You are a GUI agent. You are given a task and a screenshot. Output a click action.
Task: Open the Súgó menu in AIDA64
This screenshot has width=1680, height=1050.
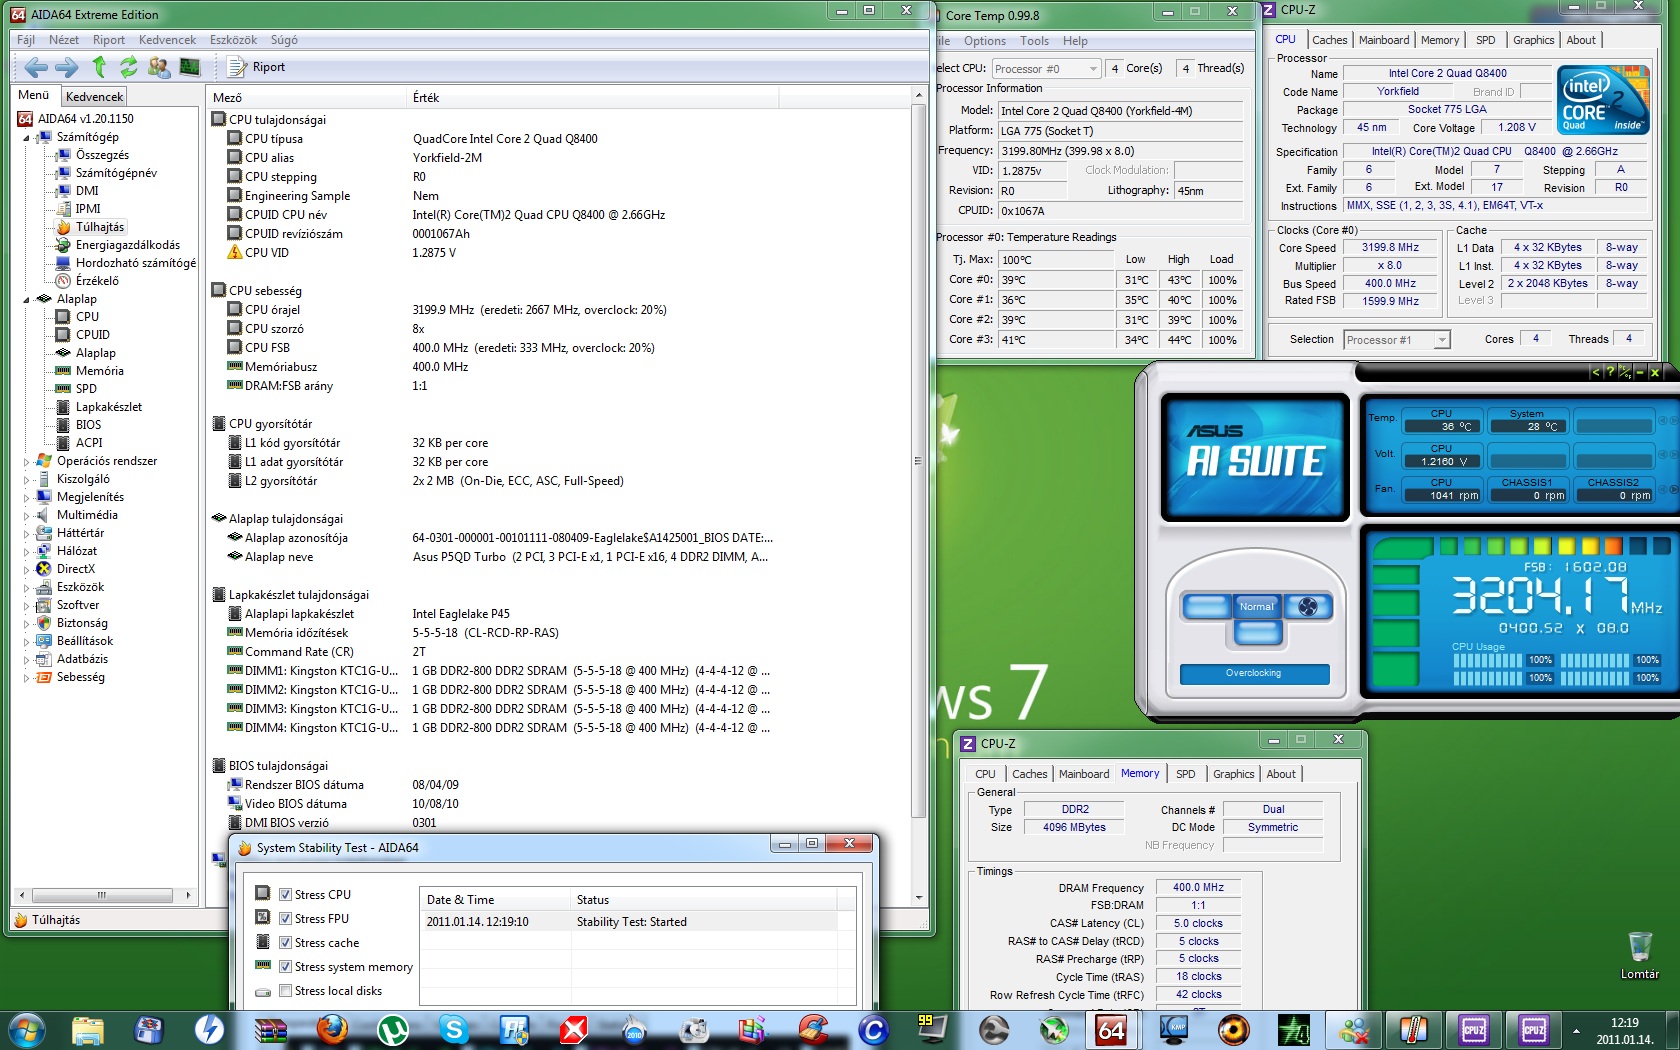[284, 40]
